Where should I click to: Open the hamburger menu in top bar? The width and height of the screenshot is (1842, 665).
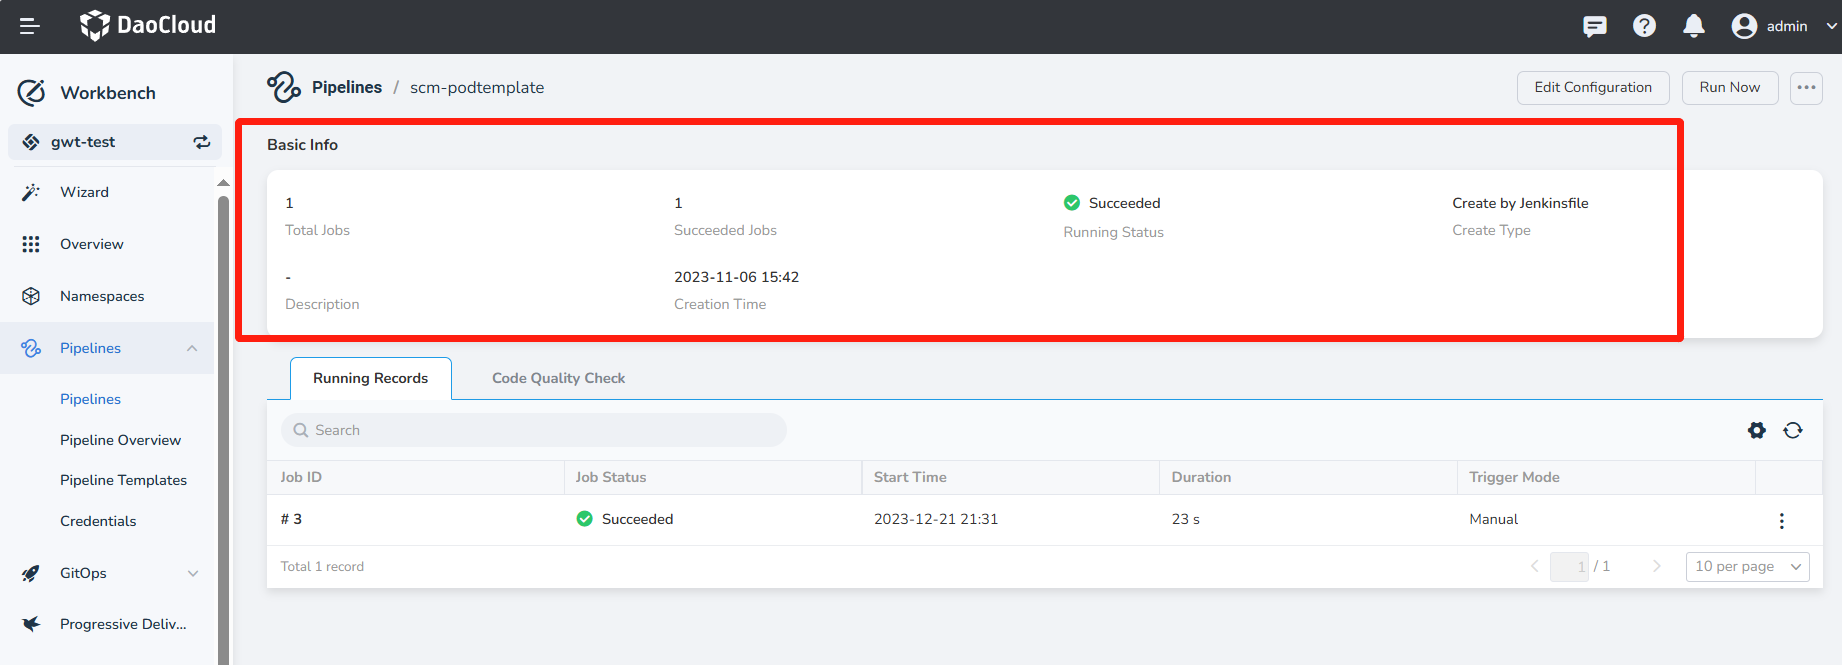coord(30,26)
